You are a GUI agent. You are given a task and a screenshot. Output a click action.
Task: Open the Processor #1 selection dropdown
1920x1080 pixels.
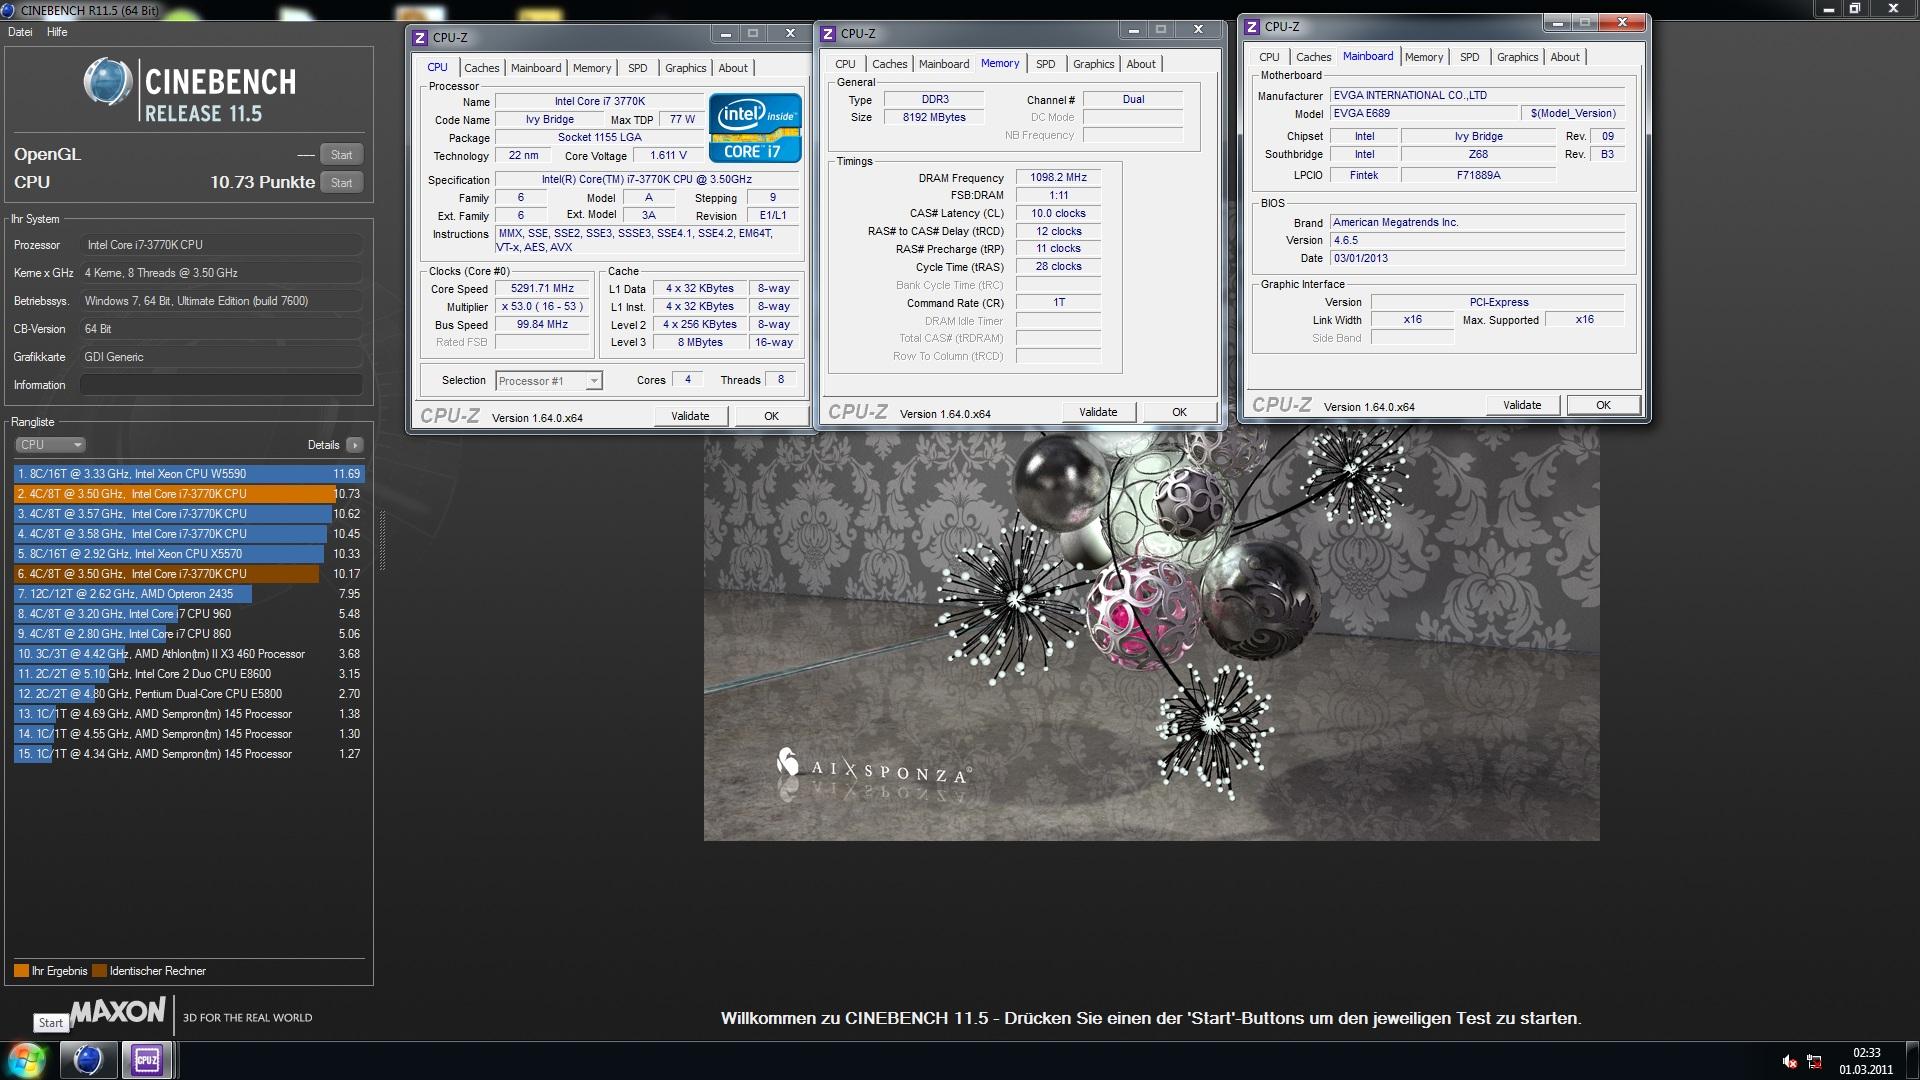click(548, 381)
